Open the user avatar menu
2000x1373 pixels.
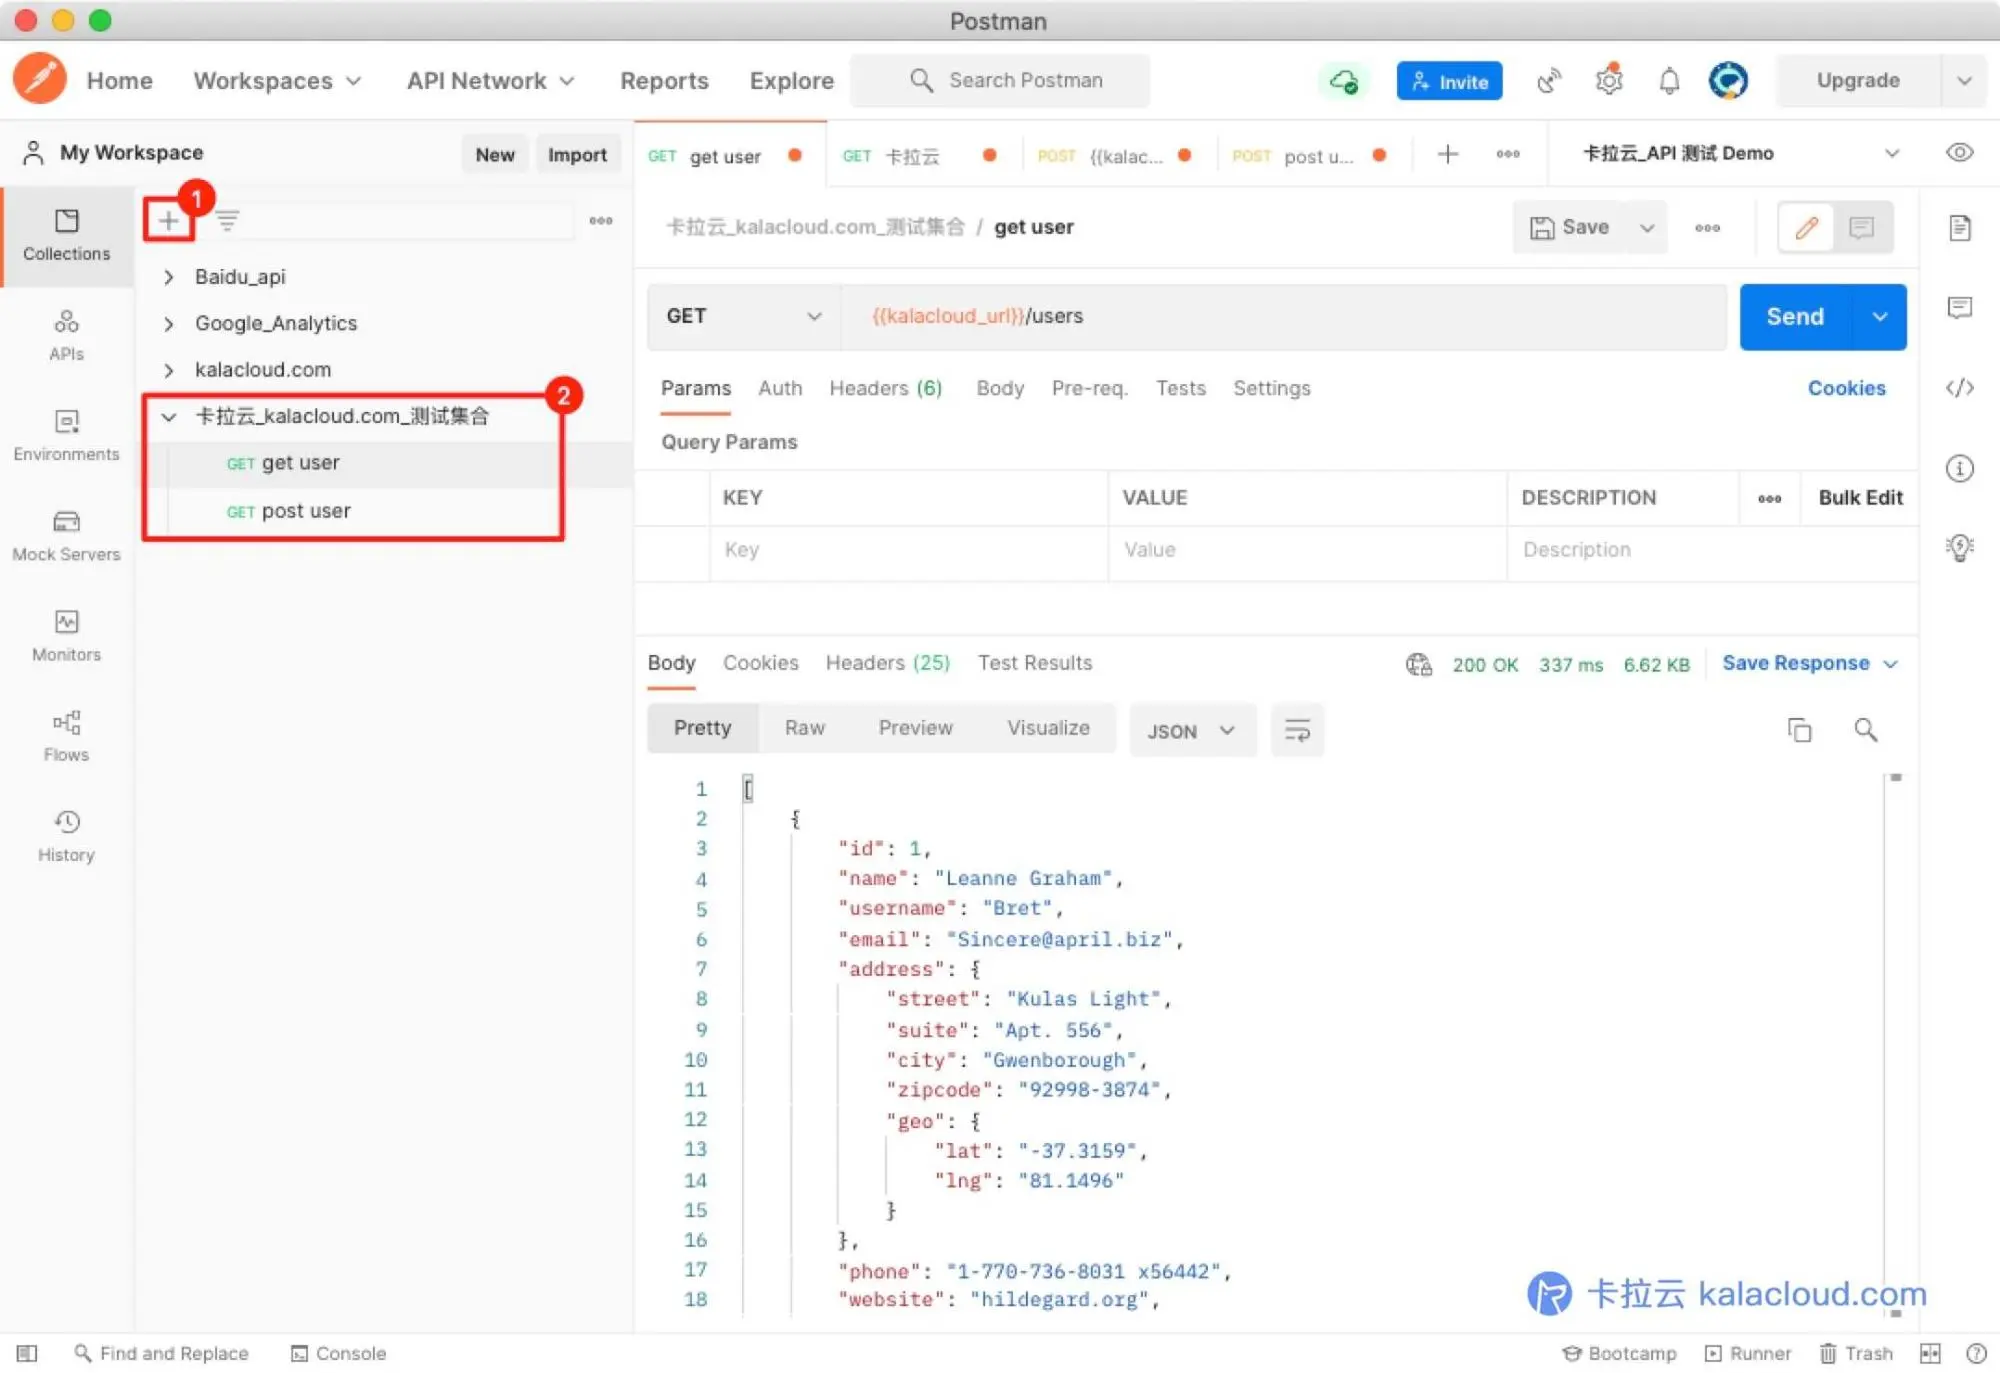[x=1728, y=81]
